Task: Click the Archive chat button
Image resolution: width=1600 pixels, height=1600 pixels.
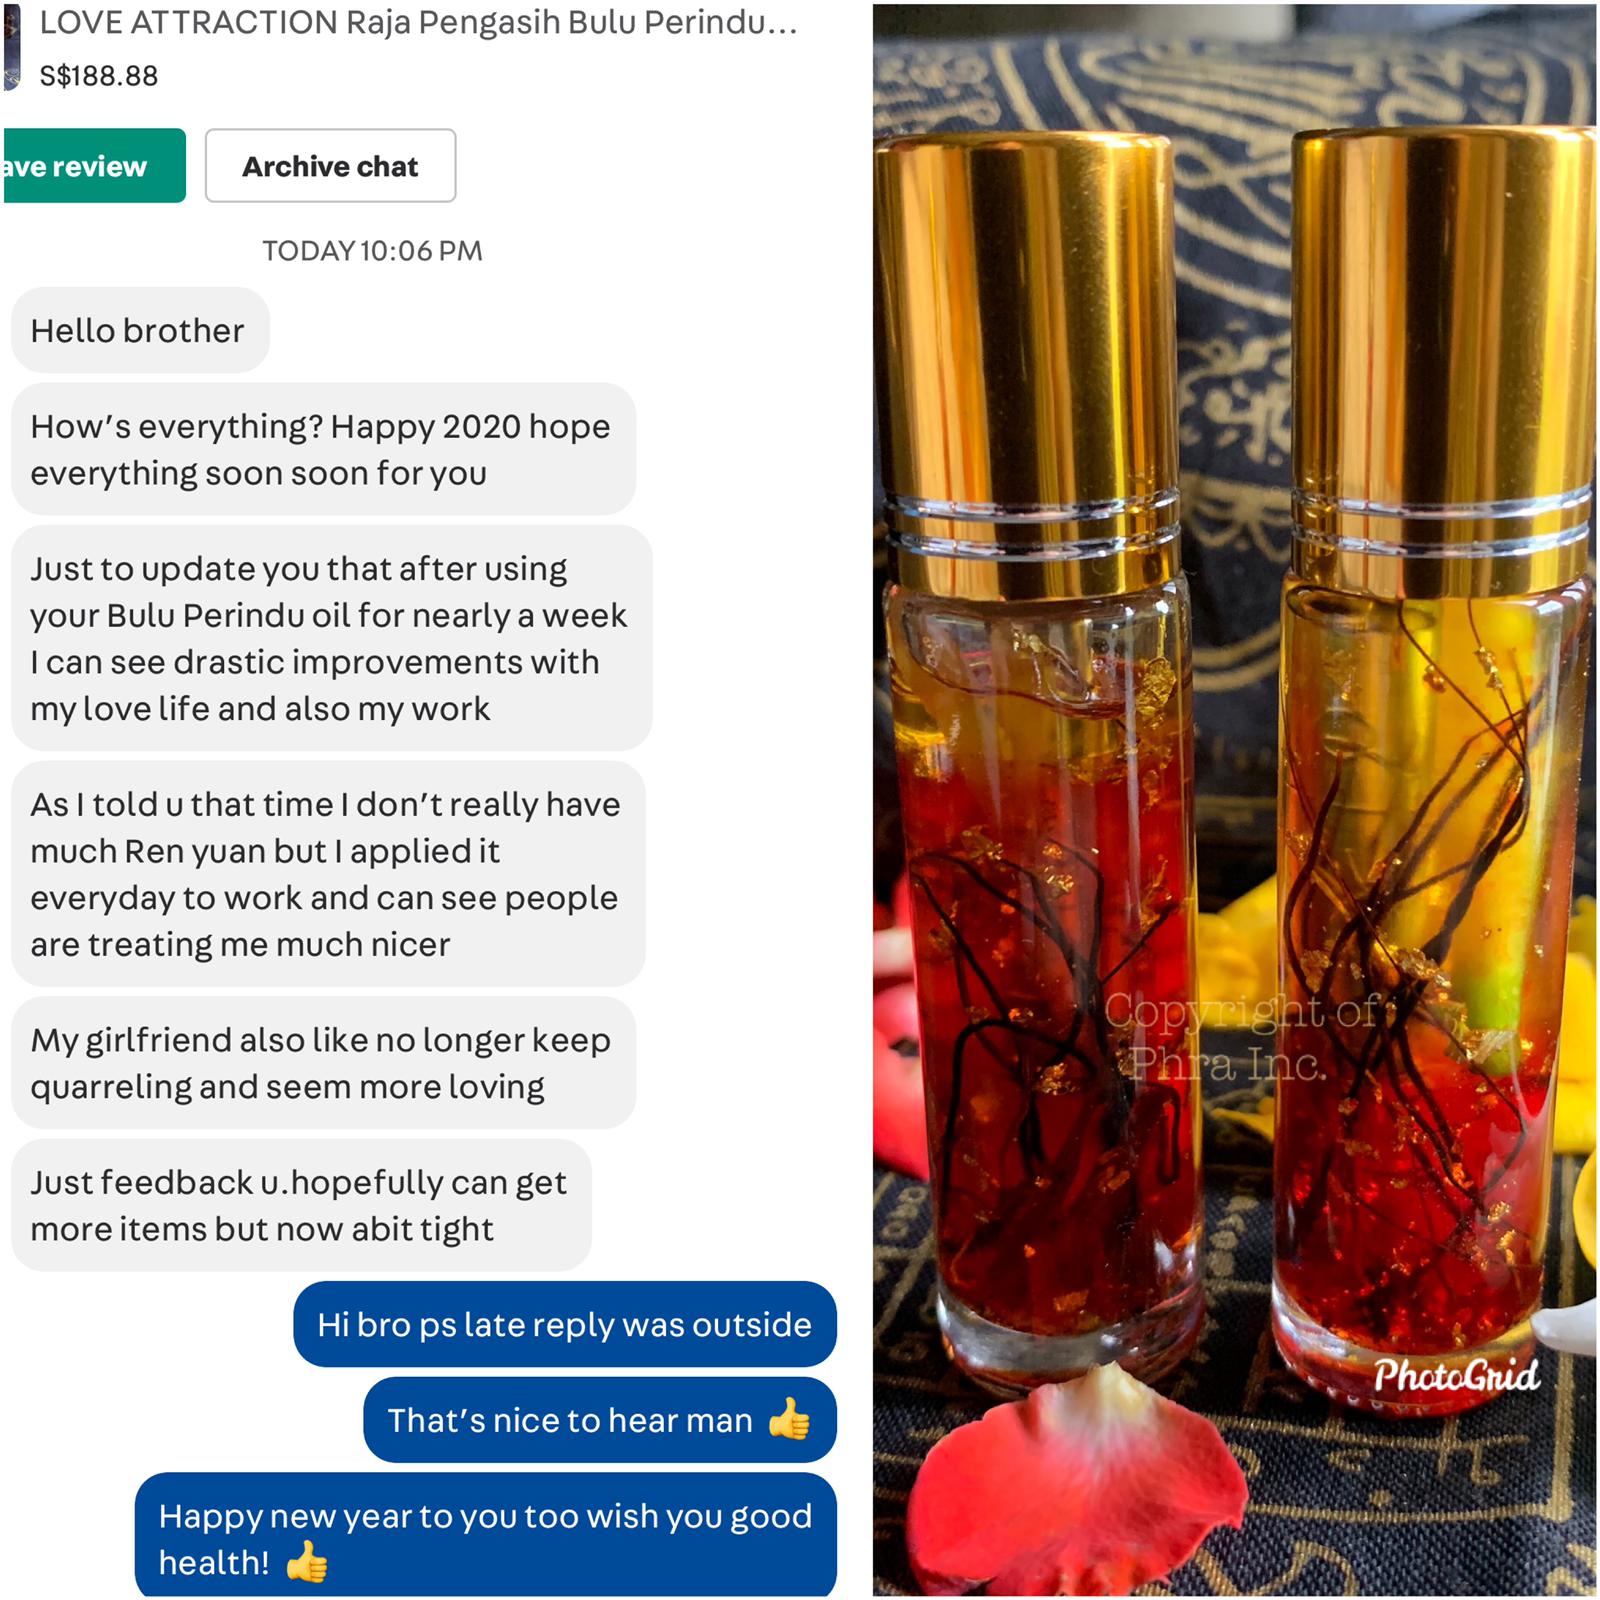Action: click(x=330, y=166)
